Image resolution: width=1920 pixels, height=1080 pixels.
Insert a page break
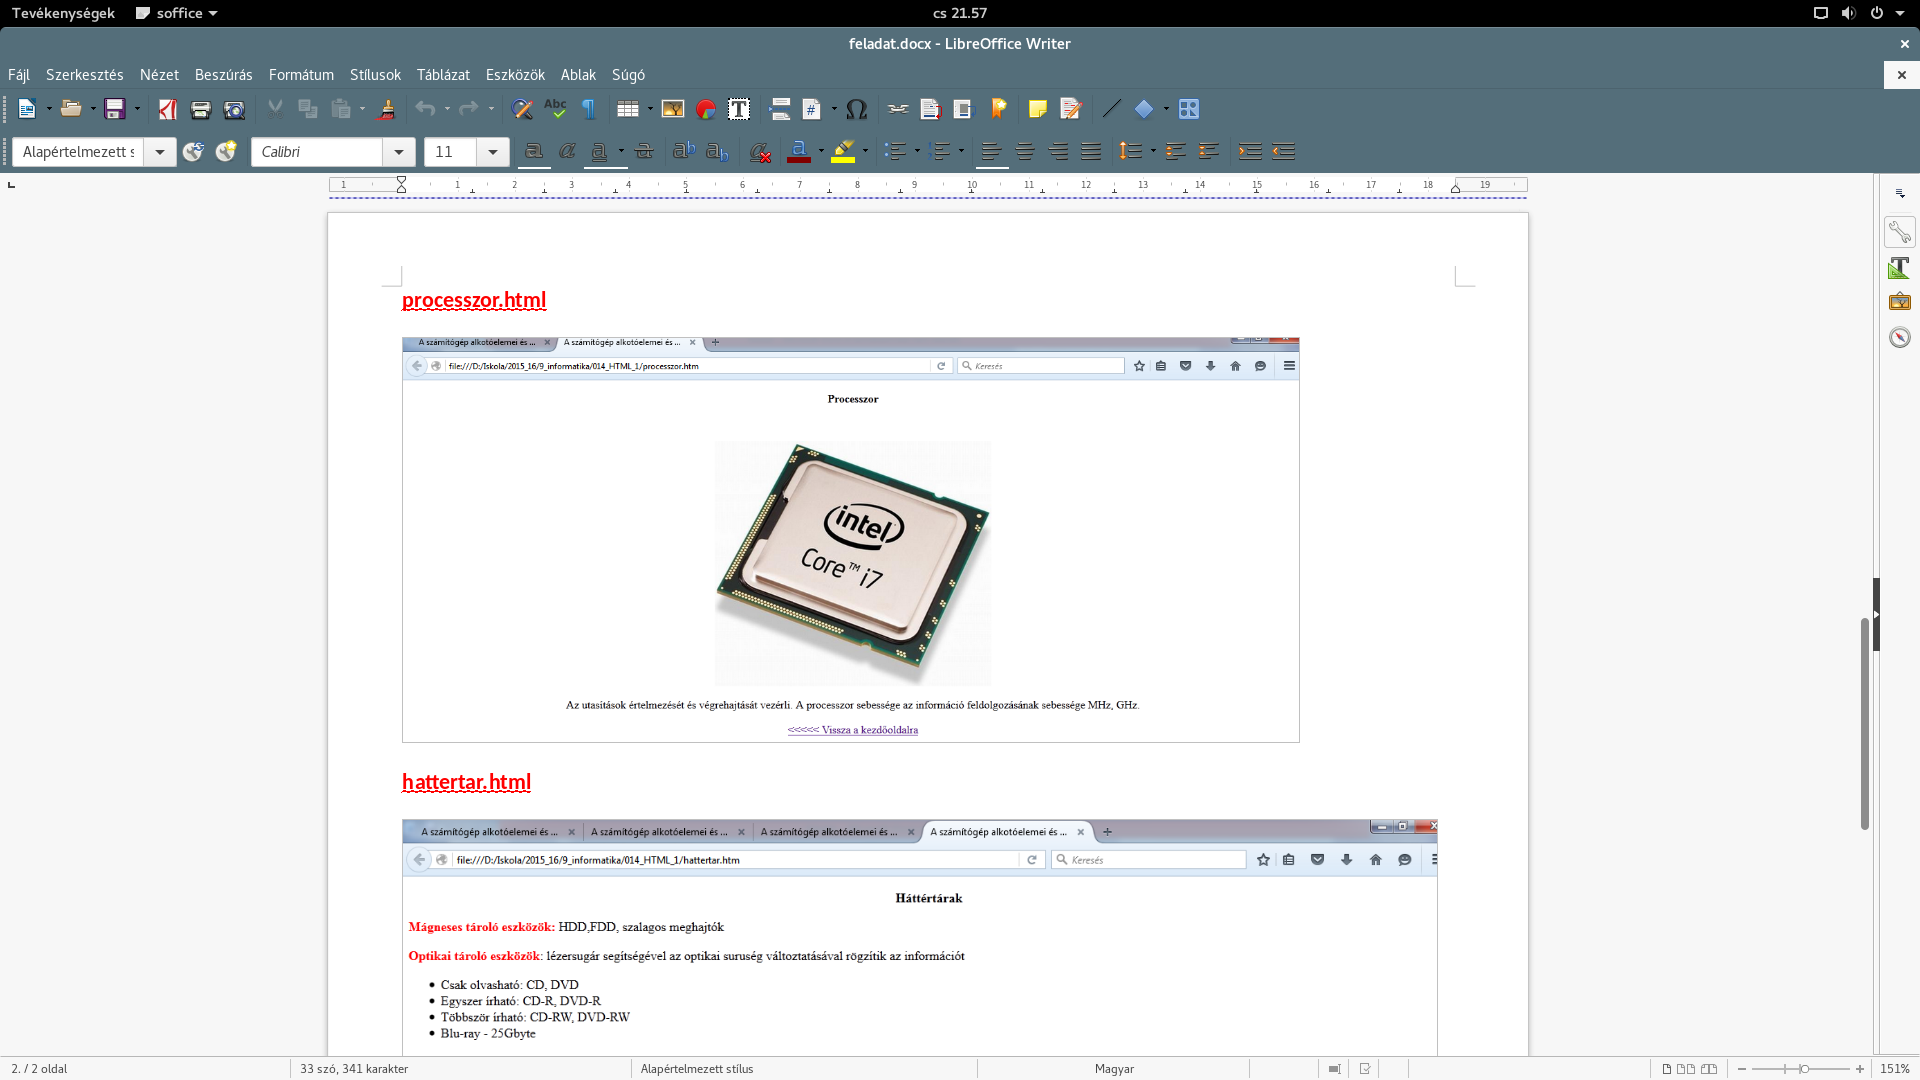pos(781,109)
